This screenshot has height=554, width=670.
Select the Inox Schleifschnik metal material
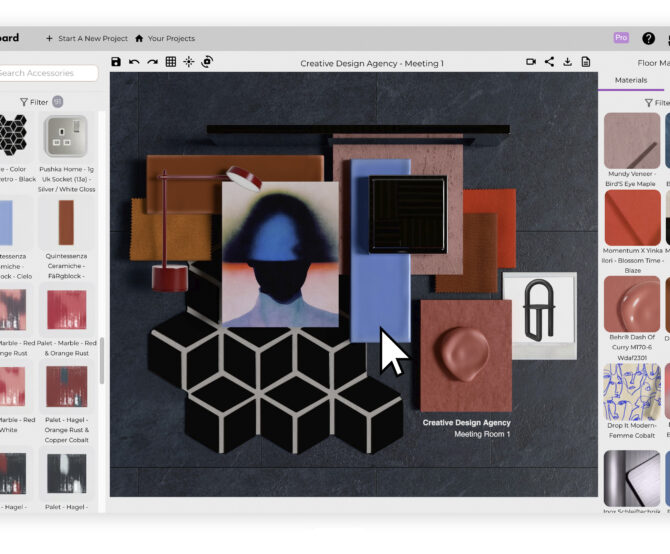(632, 478)
